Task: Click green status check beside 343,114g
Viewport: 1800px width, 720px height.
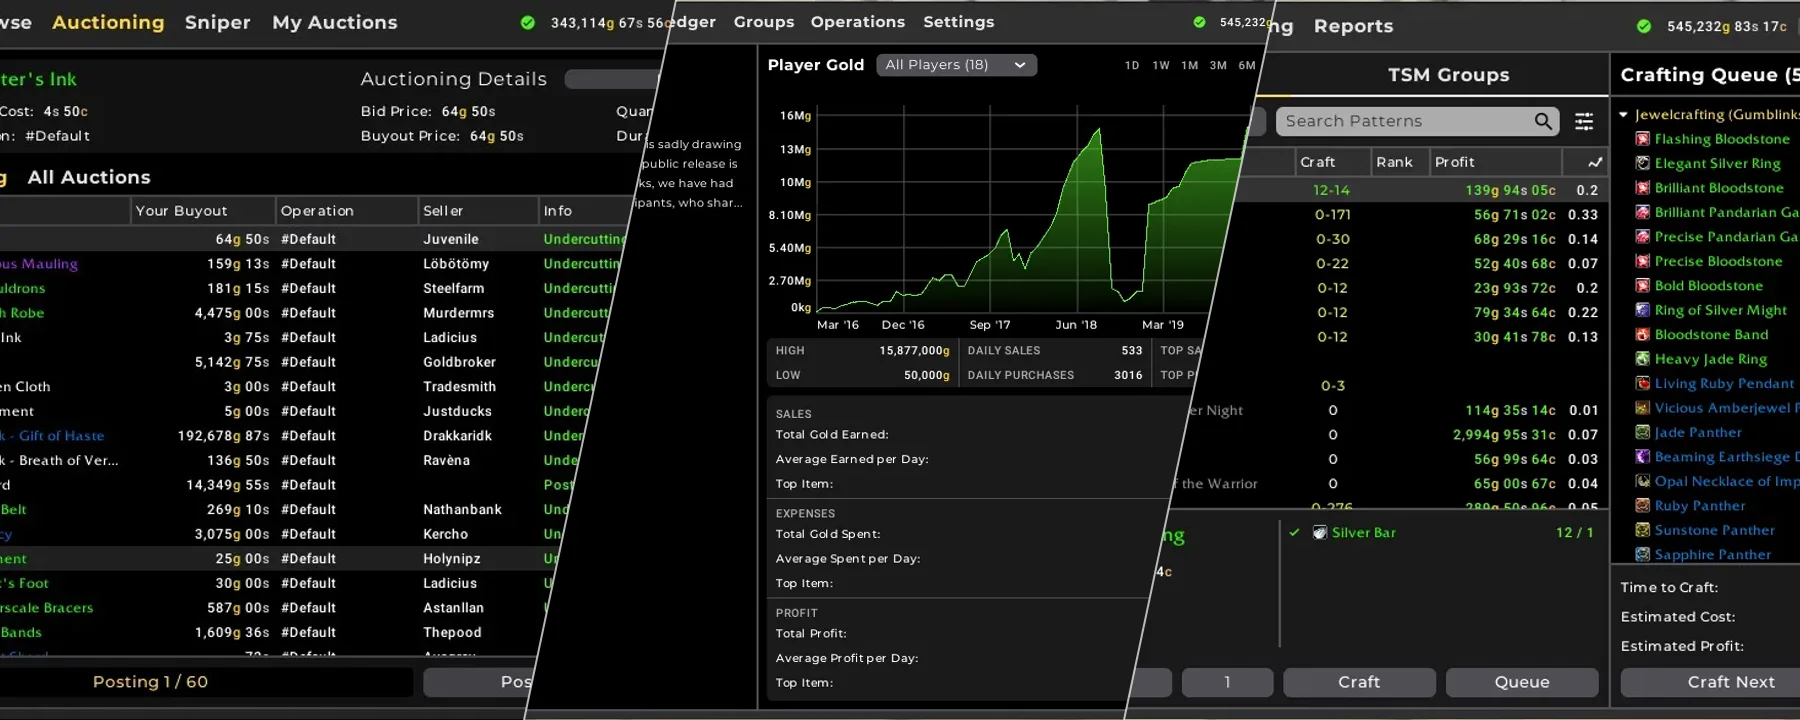Action: (528, 23)
